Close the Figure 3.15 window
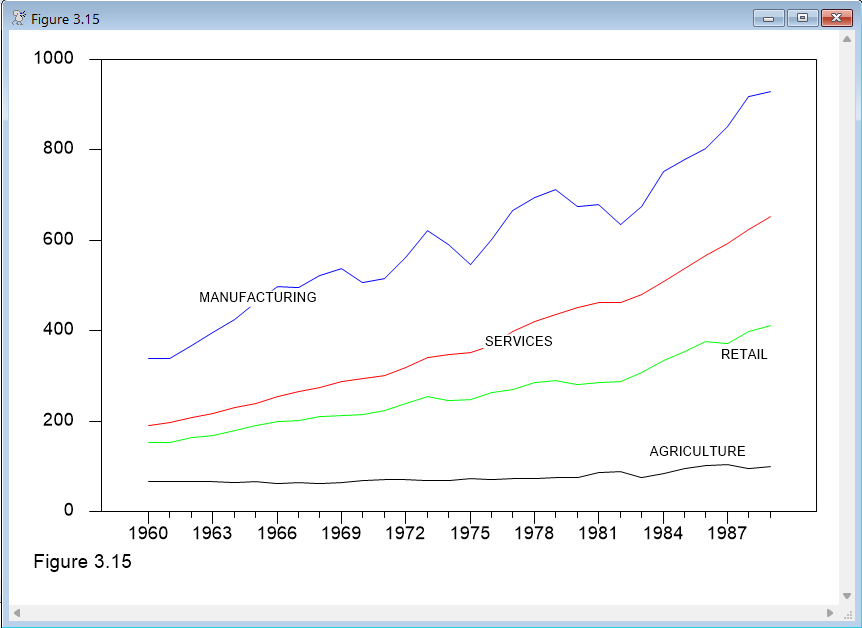Image resolution: width=862 pixels, height=628 pixels. point(834,18)
